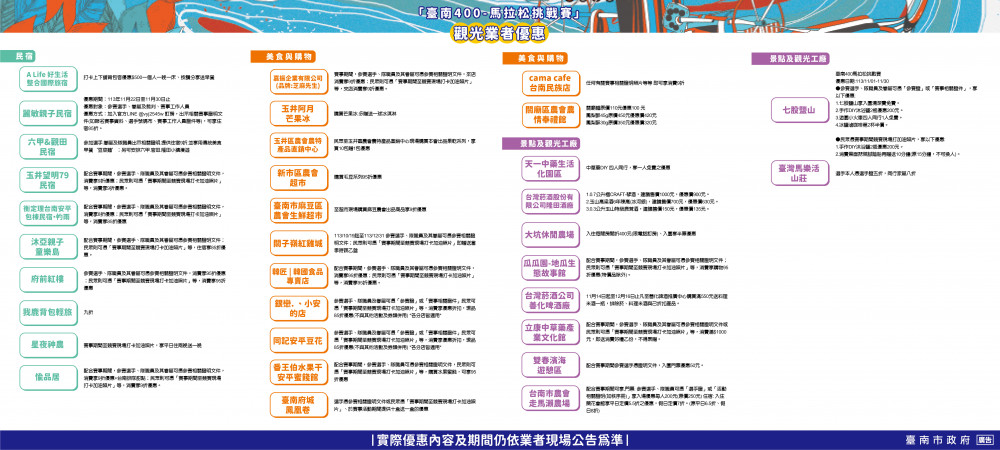Select the 韓匠|韓國食品專賣店 box
This screenshot has height=450, width=1000.
click(x=298, y=276)
